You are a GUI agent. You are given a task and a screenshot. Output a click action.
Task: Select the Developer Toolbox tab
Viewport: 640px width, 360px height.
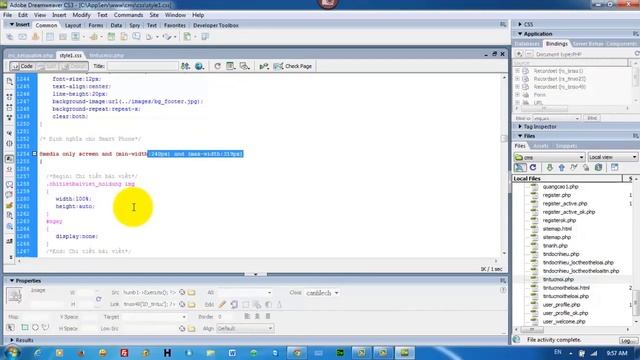point(216,25)
